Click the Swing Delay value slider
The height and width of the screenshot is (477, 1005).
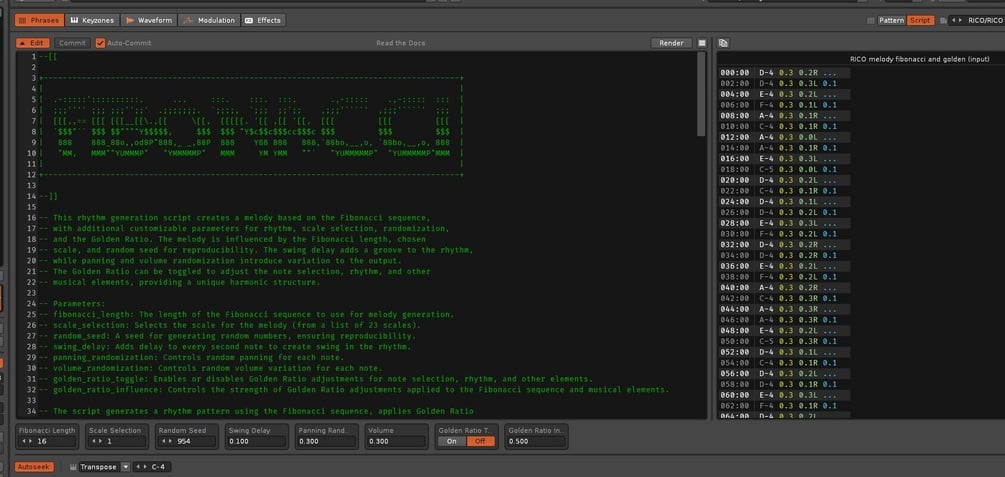point(257,441)
